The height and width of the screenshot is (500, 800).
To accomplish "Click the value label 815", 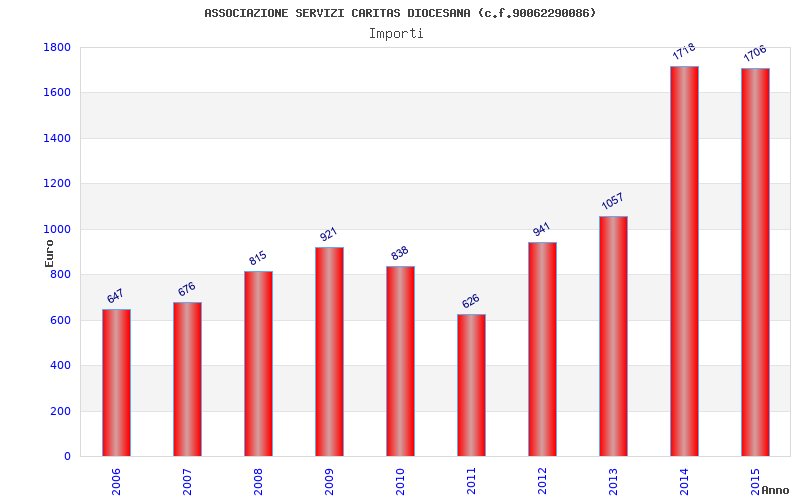I will point(258,258).
